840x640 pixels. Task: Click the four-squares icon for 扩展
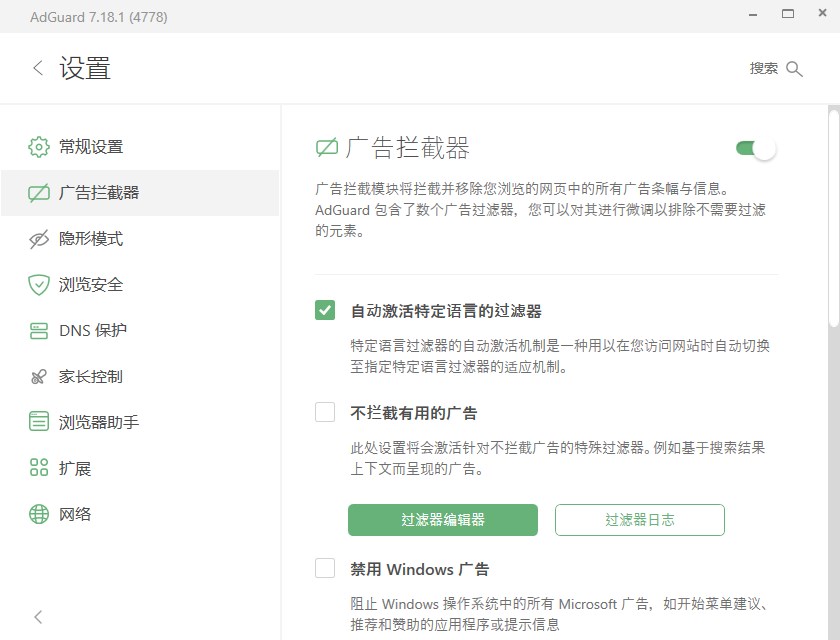[x=39, y=468]
